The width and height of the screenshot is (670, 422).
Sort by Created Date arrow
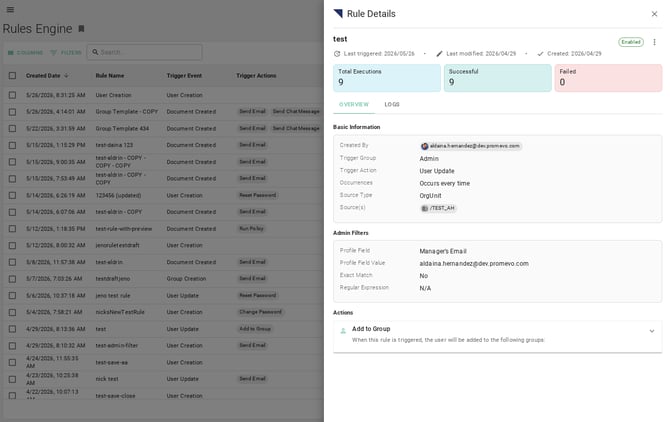click(x=66, y=76)
